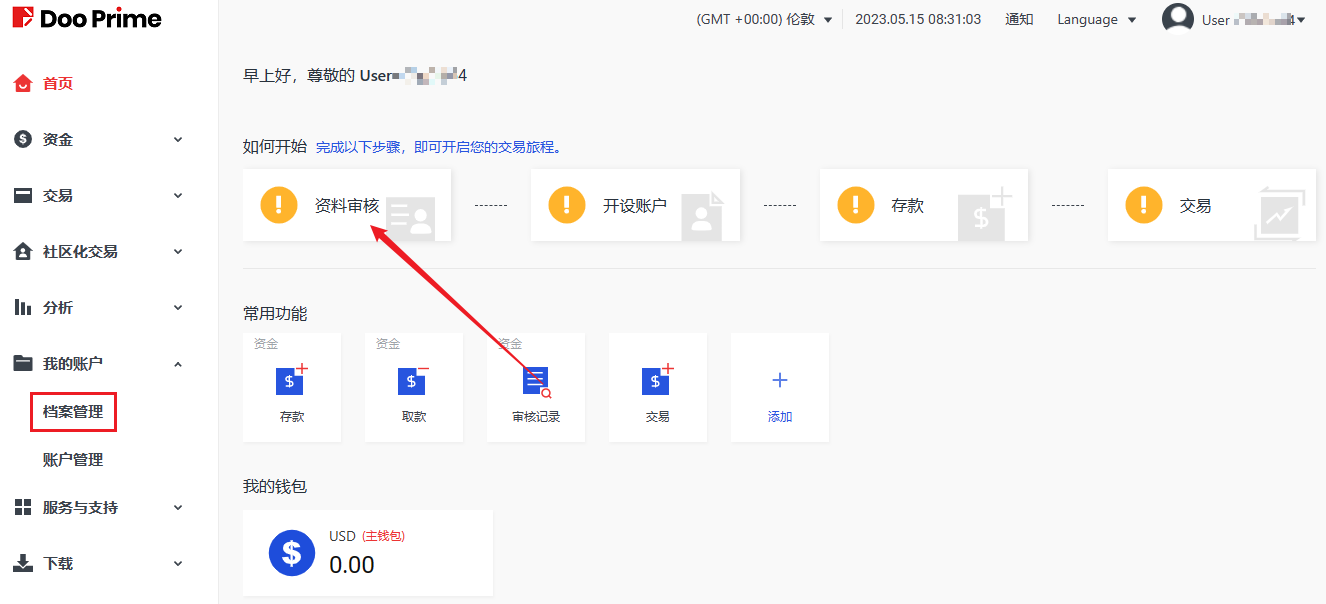
Task: Click the Doo Prime logo
Action: click(86, 19)
